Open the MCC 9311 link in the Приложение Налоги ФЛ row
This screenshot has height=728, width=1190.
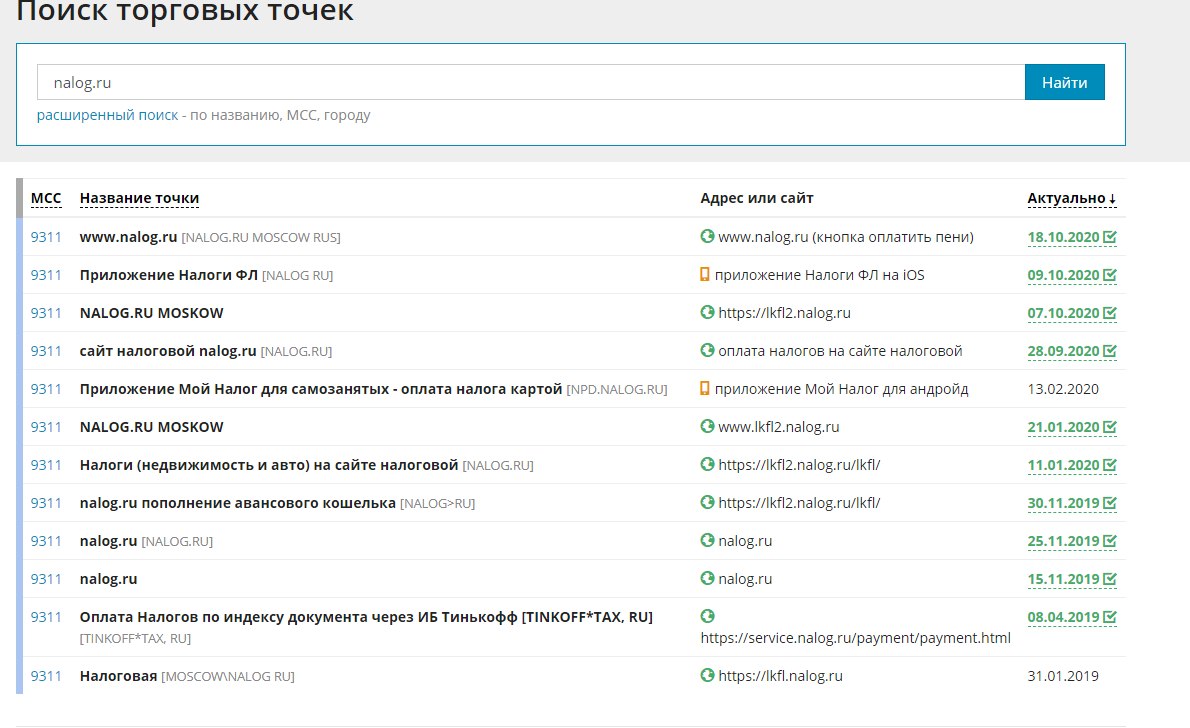pos(46,275)
